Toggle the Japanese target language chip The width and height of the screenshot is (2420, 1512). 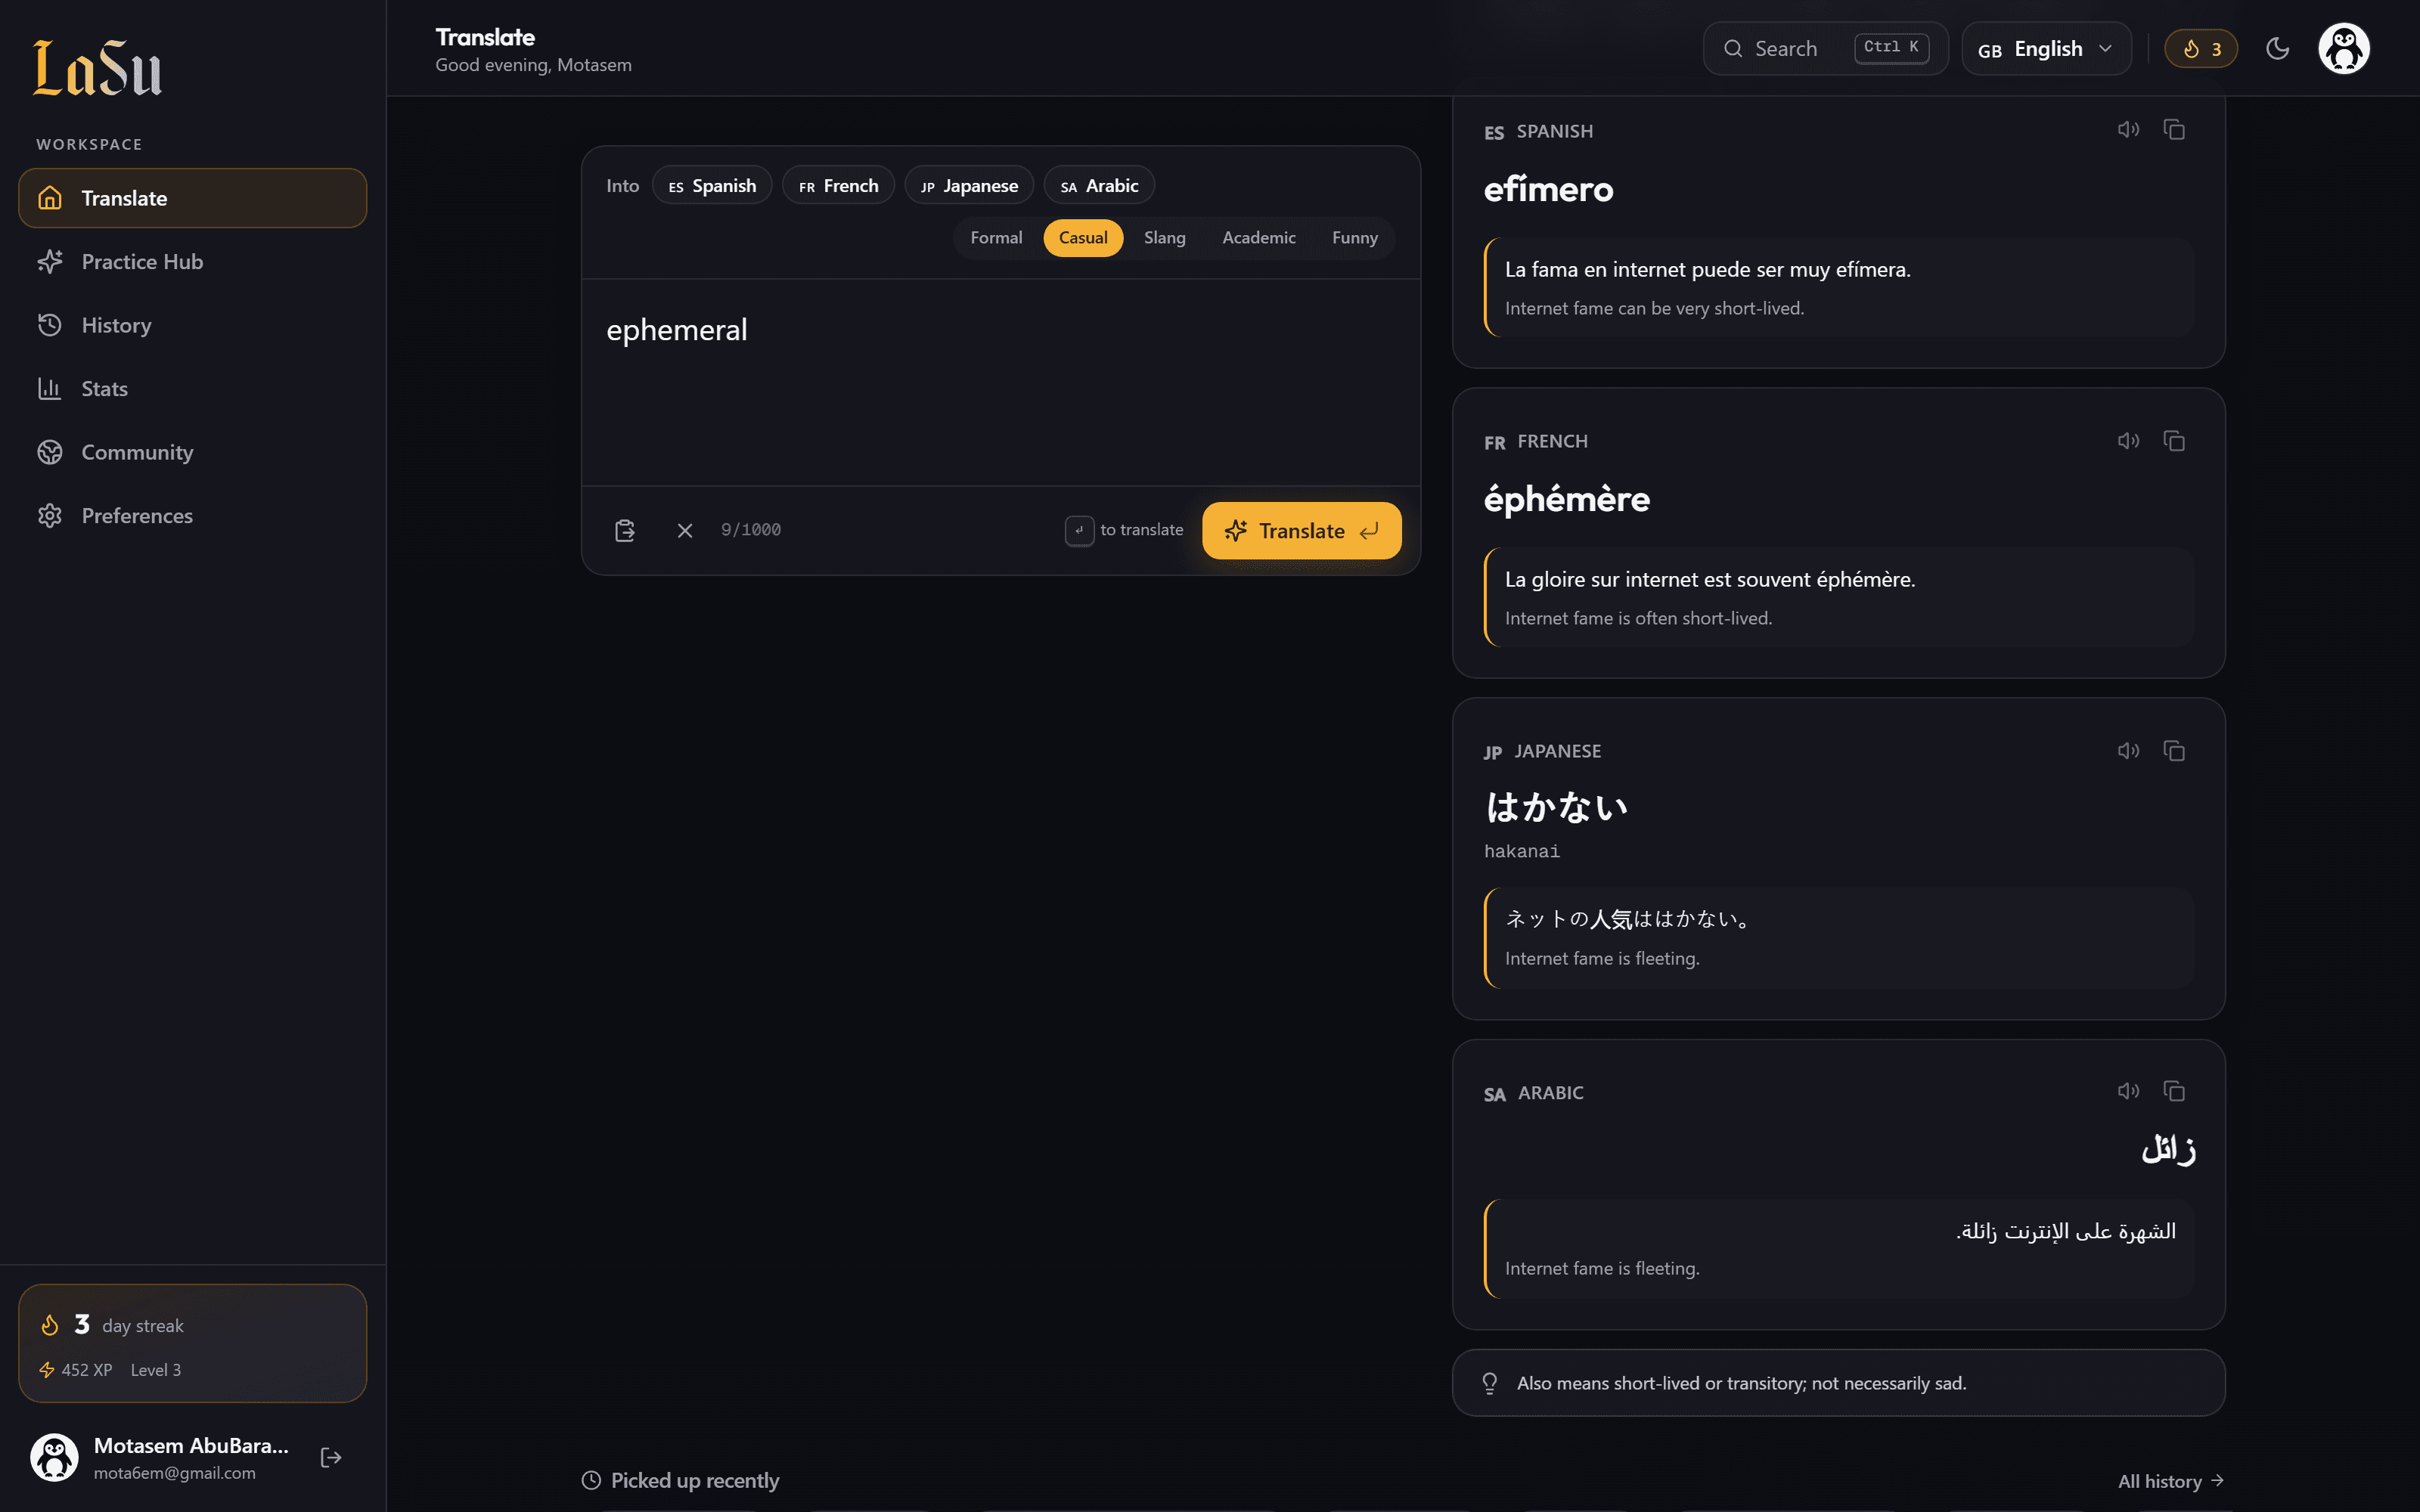click(969, 186)
